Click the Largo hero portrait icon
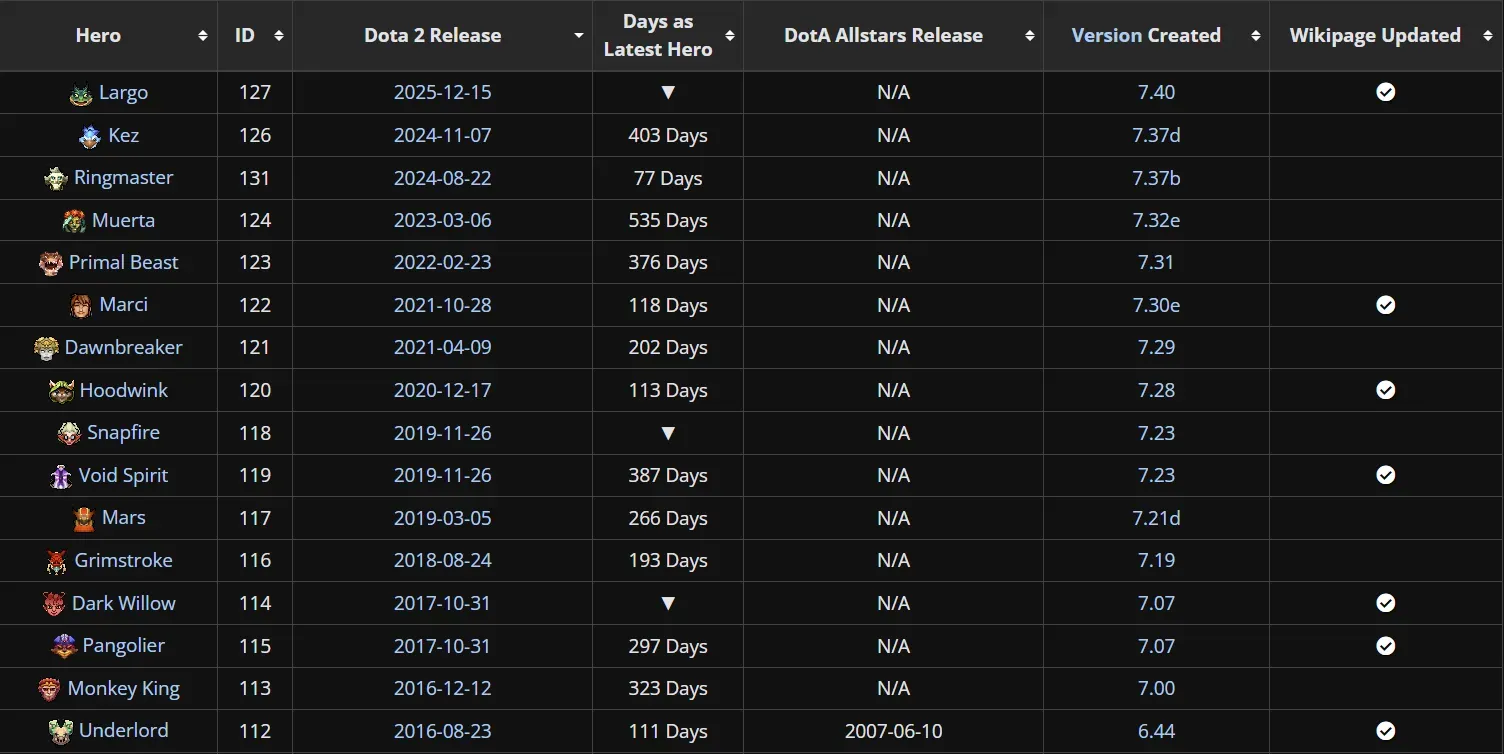The width and height of the screenshot is (1504, 754). point(81,94)
